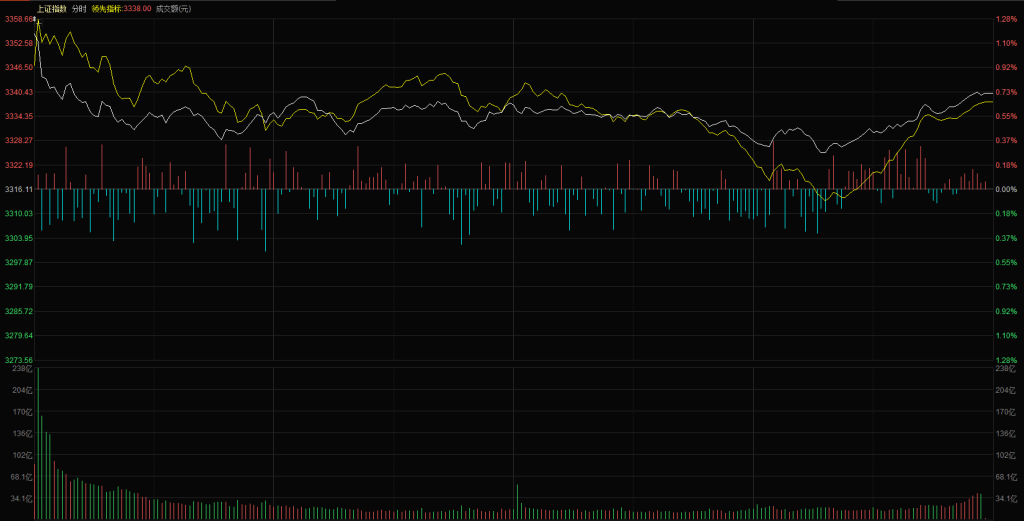Click the 3334.35 price axis label
This screenshot has height=521, width=1024.
tap(18, 116)
